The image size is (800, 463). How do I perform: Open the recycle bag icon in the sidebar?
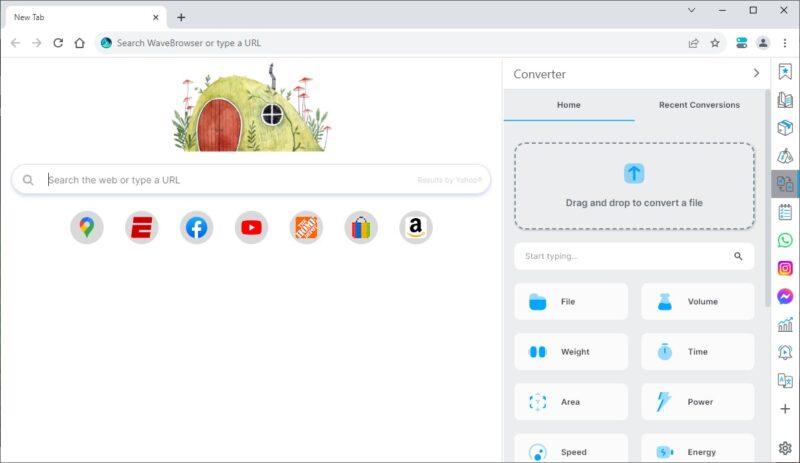pos(785,156)
